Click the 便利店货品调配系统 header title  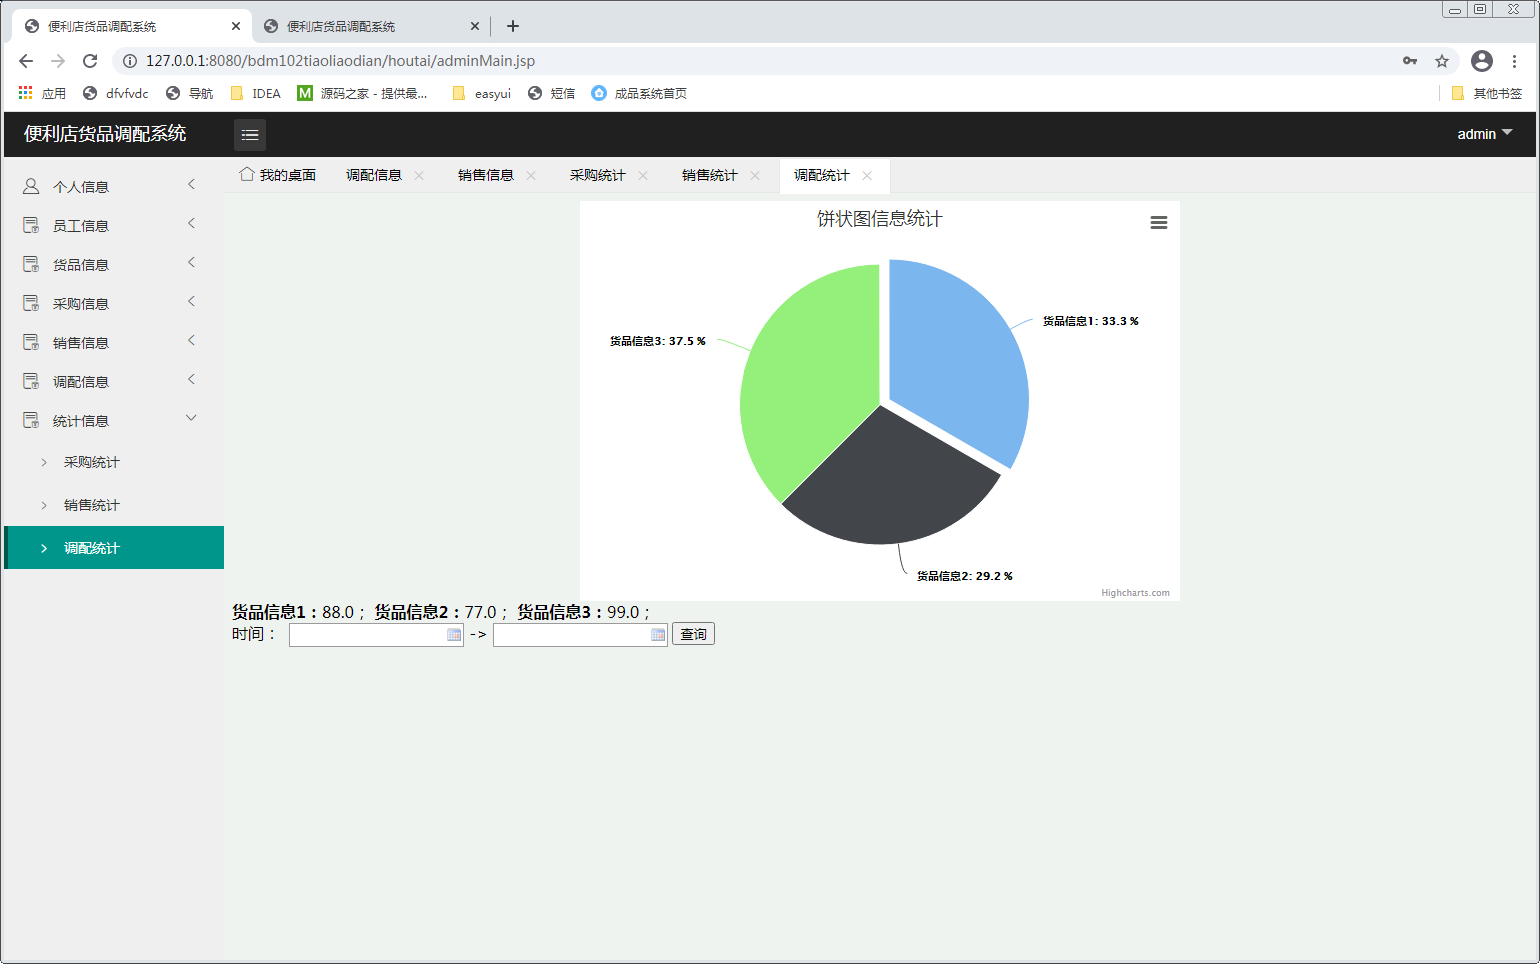point(105,134)
